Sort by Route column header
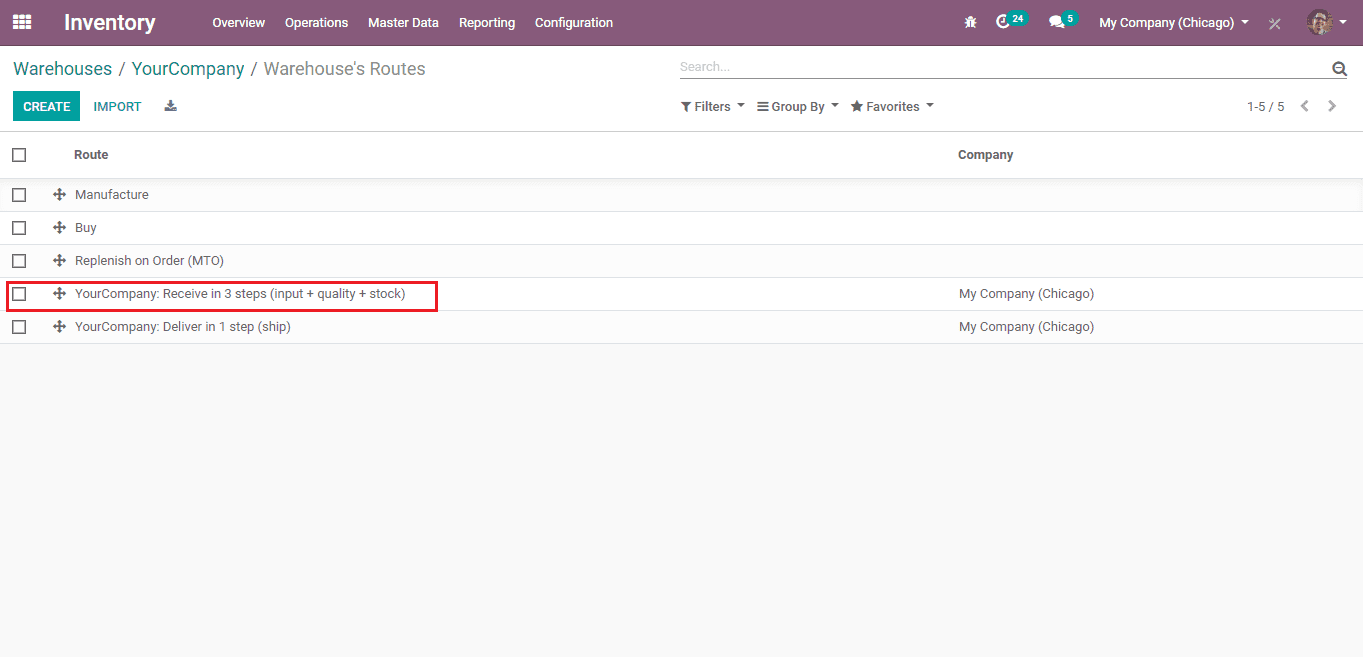Screen dimensions: 1363x657 coord(91,155)
